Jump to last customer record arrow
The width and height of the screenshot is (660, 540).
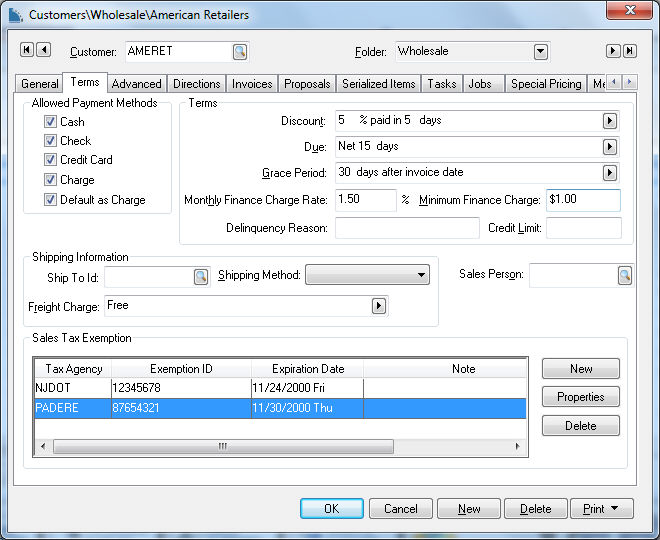tap(629, 51)
